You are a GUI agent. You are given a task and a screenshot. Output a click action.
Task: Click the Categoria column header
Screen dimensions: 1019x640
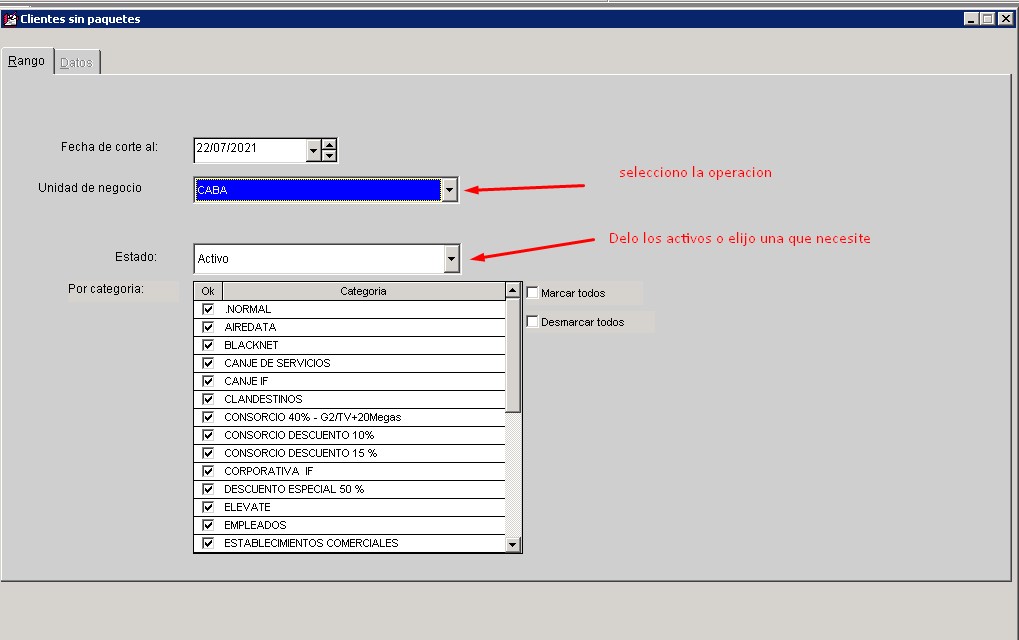[363, 291]
